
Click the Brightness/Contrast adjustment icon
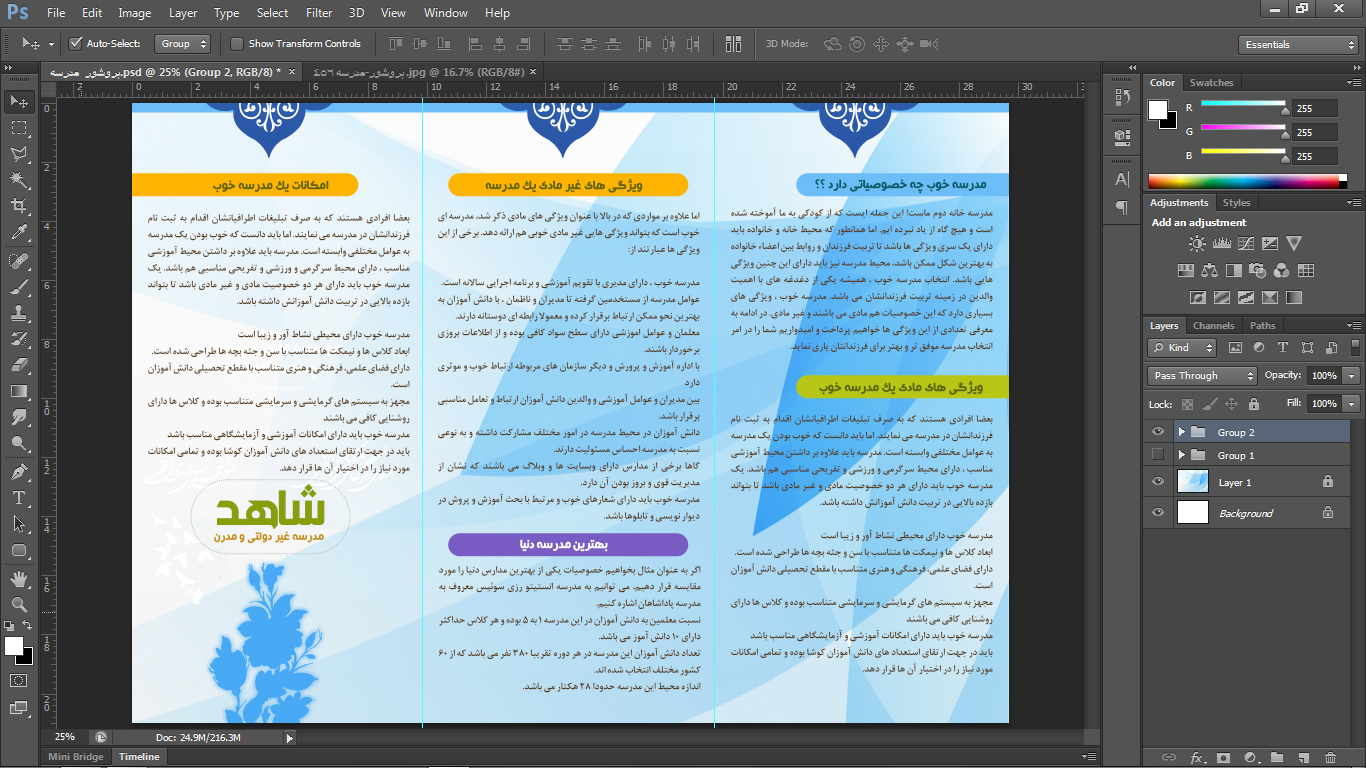(x=1197, y=243)
